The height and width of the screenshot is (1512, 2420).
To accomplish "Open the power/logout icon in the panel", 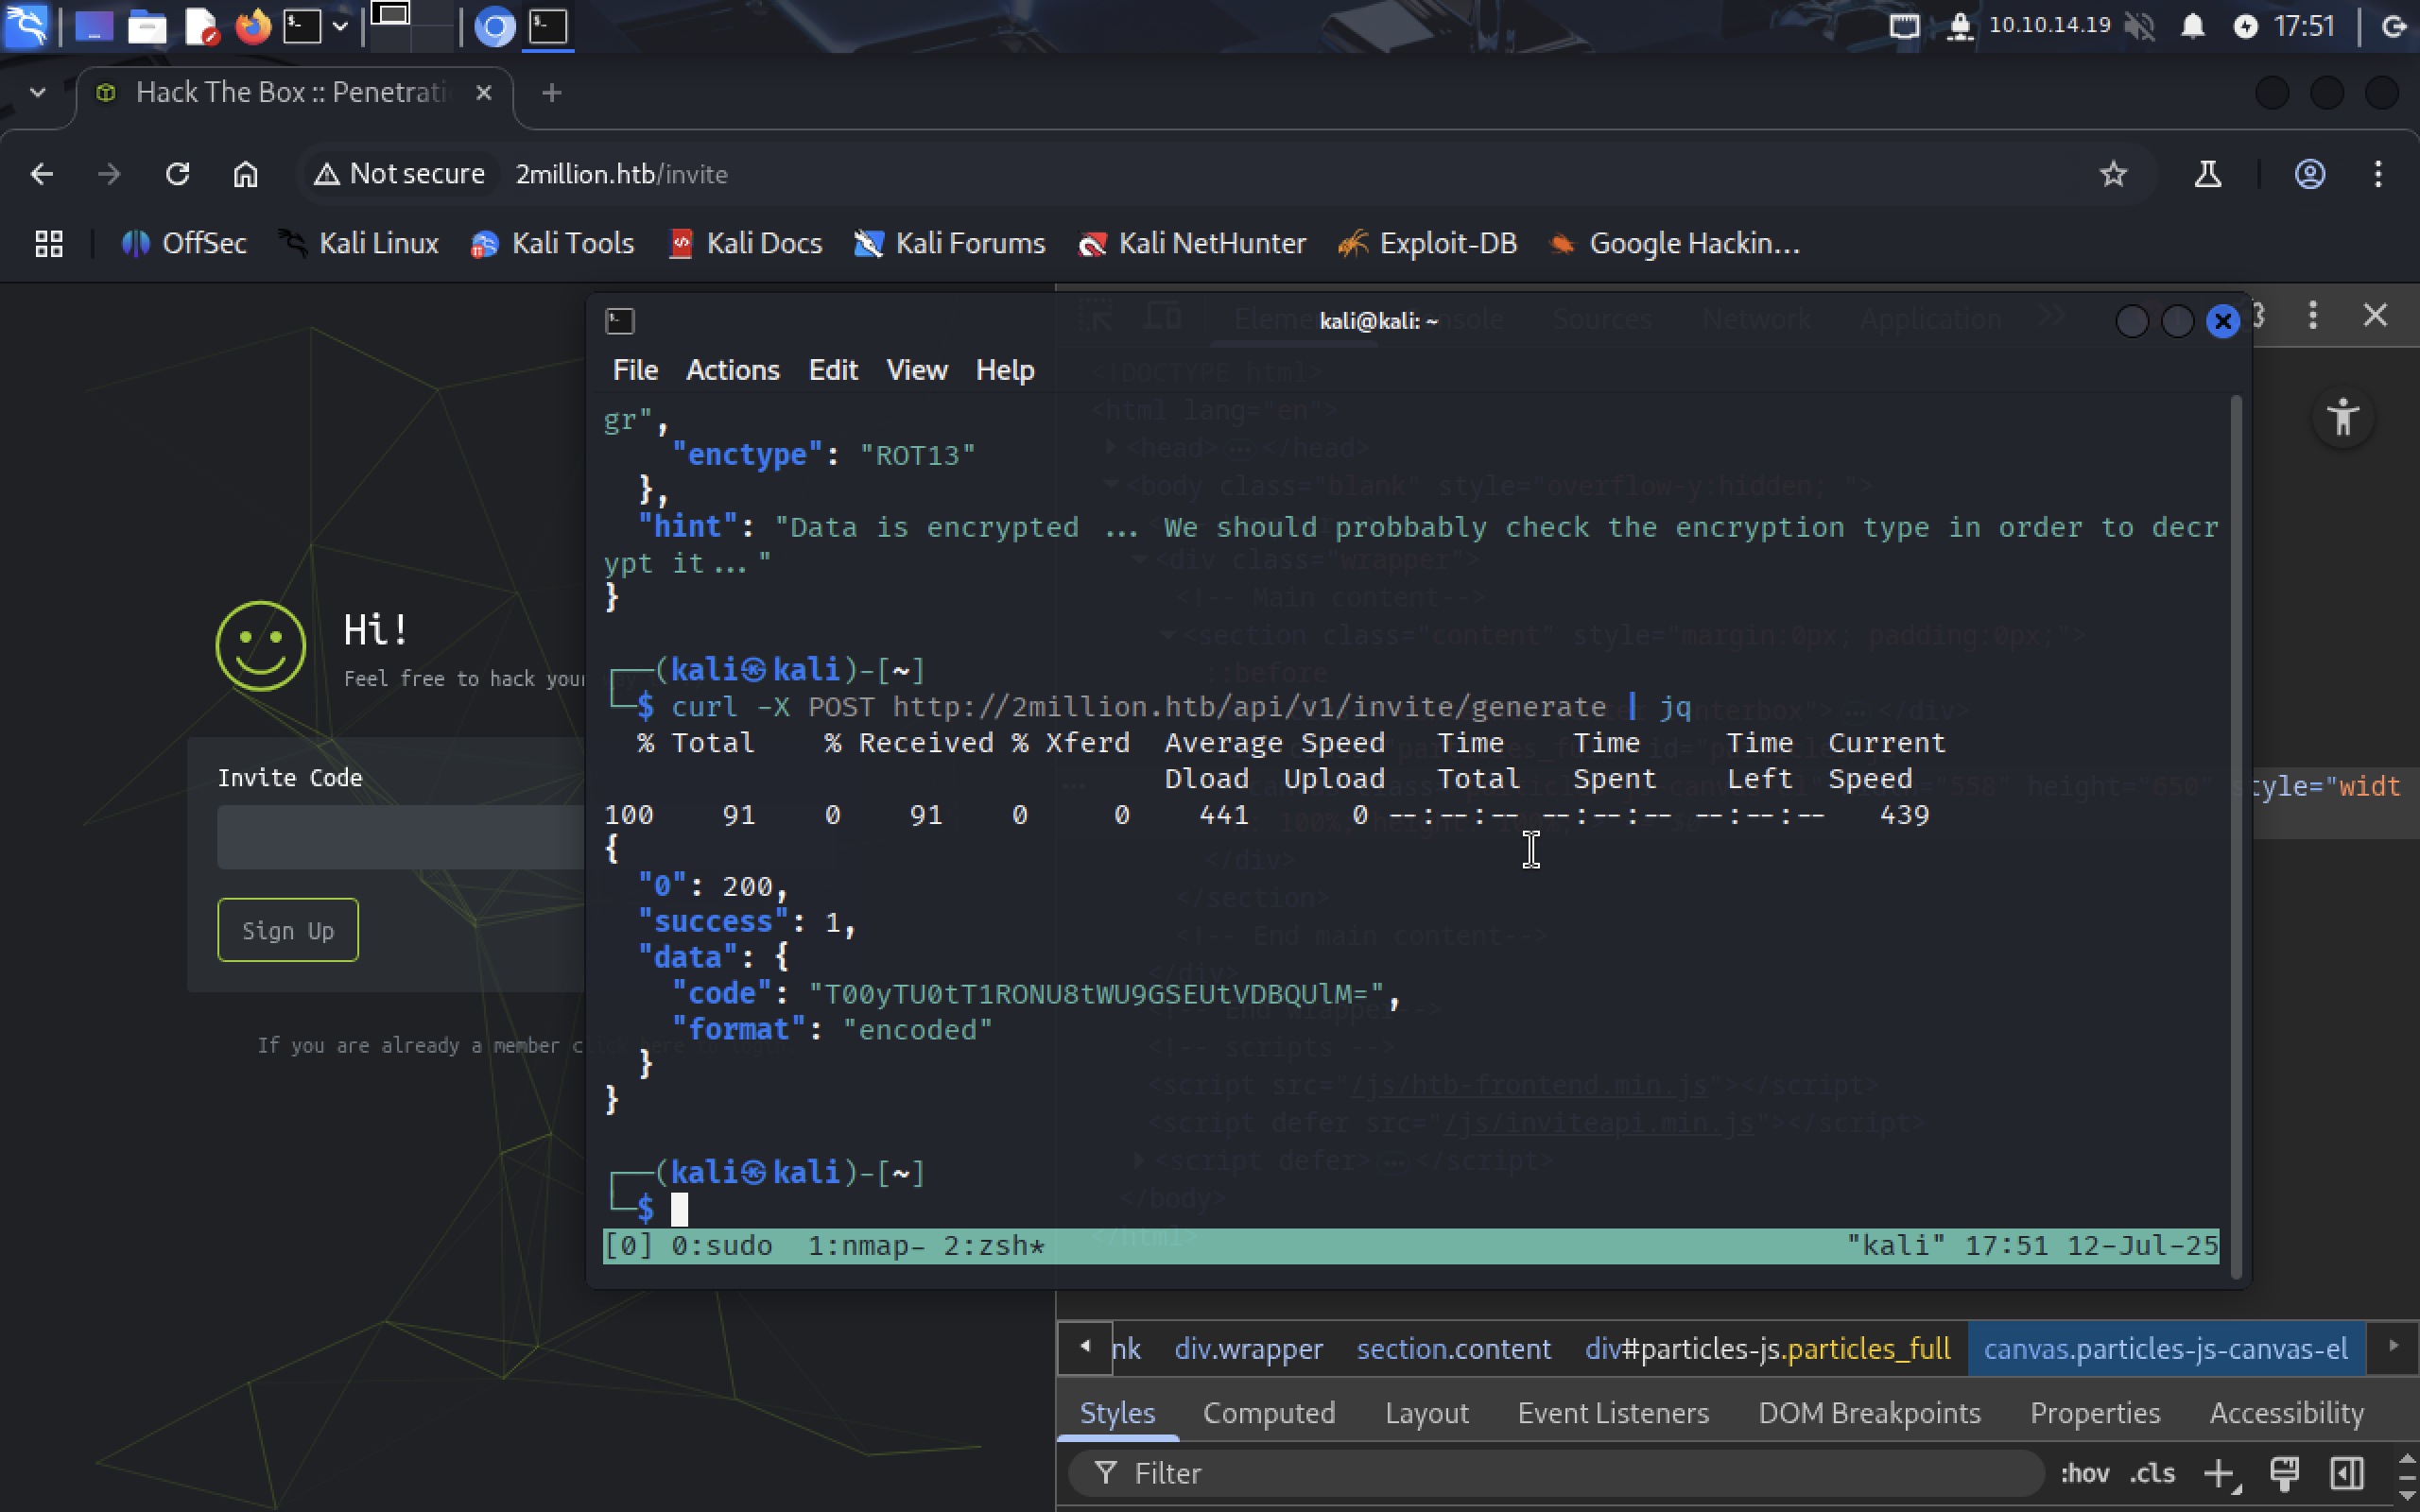I will coord(2394,26).
